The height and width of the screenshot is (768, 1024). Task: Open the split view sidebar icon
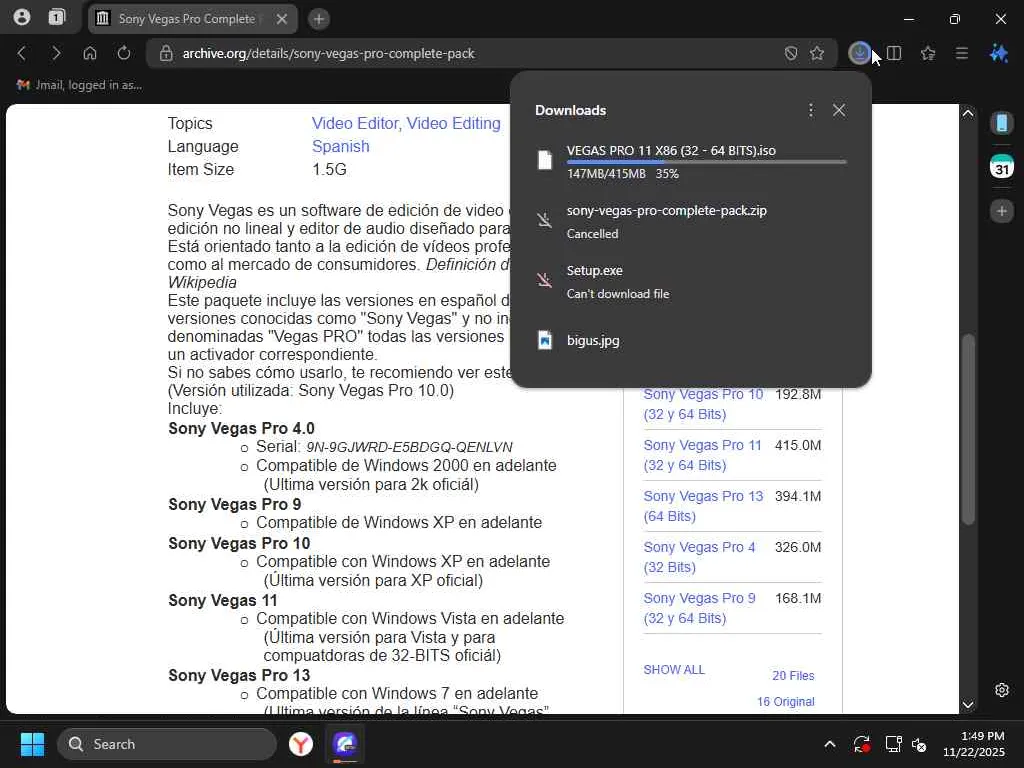894,53
